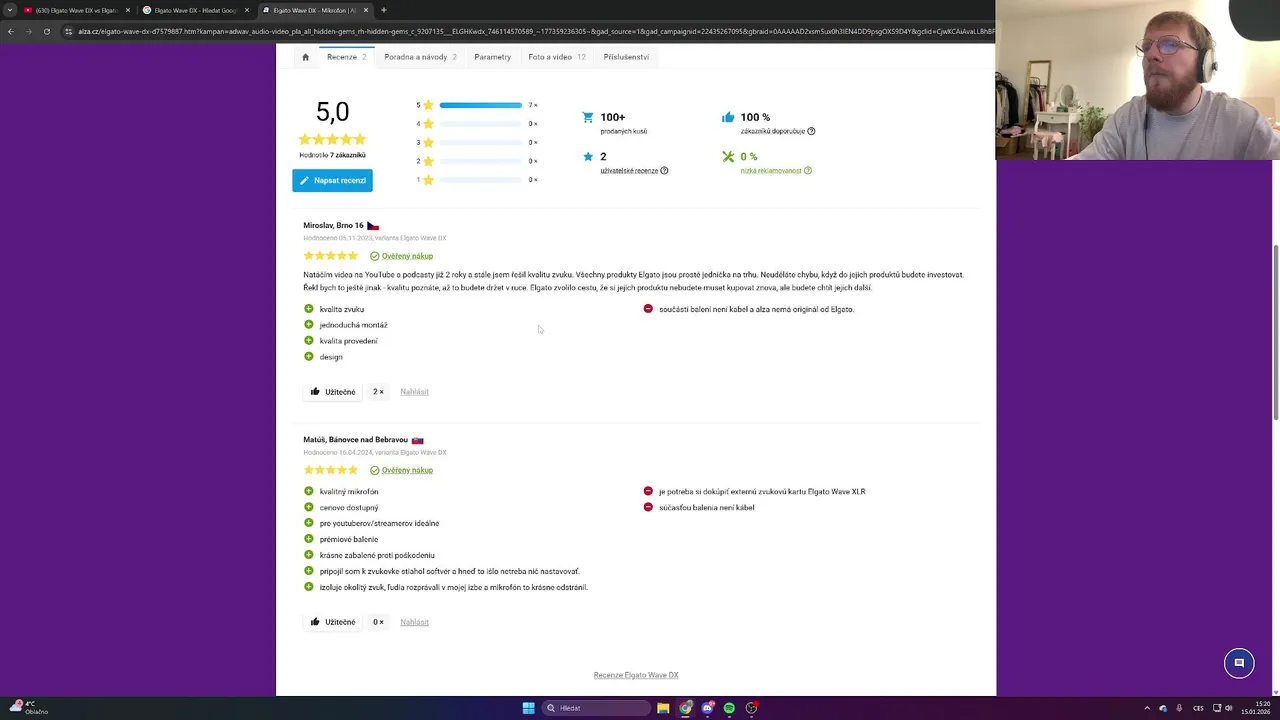Screen dimensions: 1280x720
Task: Report Miroslav's review via Nahlásit
Action: (414, 392)
